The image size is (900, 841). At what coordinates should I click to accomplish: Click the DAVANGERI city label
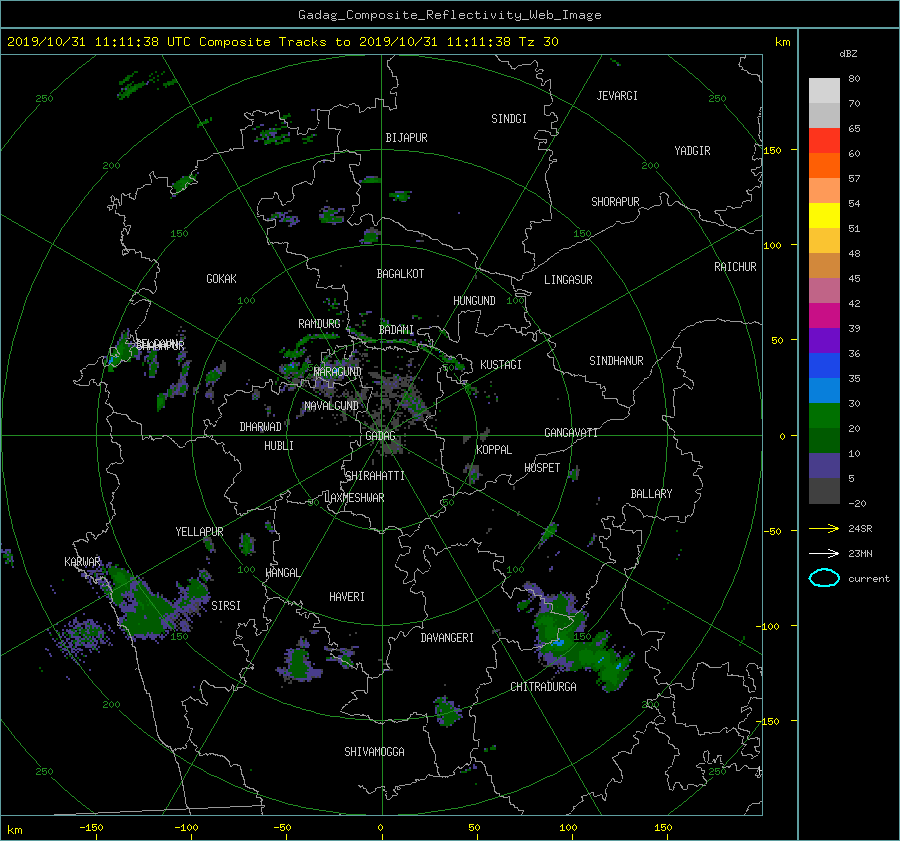click(447, 638)
